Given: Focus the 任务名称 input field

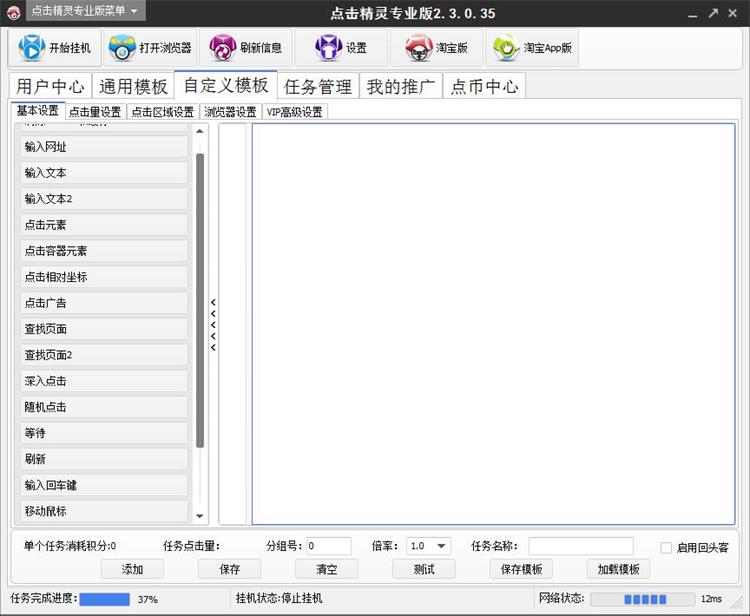Looking at the screenshot, I should 581,546.
